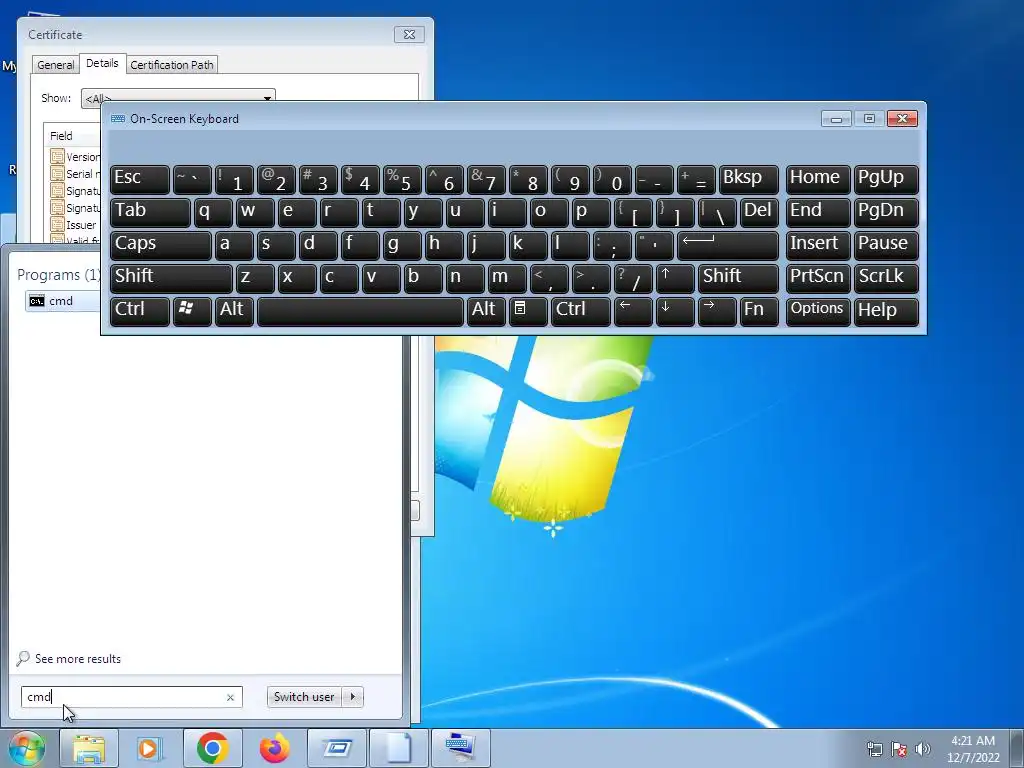Click the down arrow key on the on-screen keyboard
Screen dimensions: 1024x768
point(675,311)
